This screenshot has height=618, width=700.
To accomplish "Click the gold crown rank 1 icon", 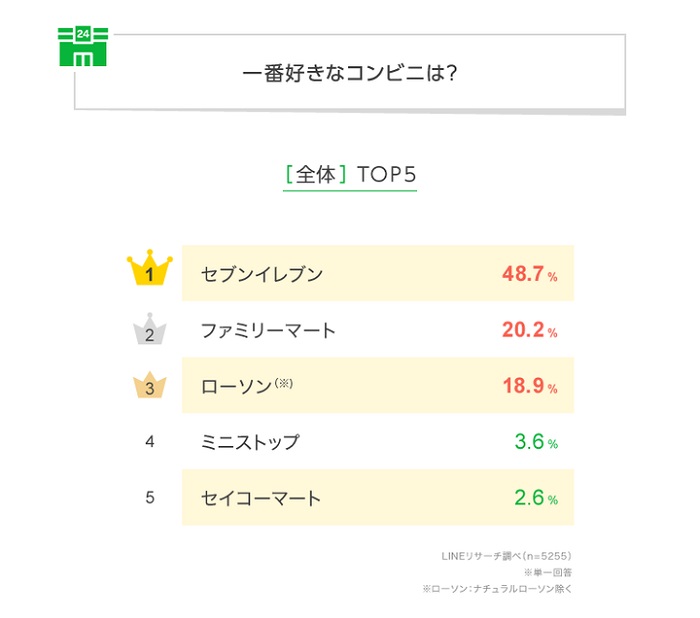I will [x=150, y=272].
